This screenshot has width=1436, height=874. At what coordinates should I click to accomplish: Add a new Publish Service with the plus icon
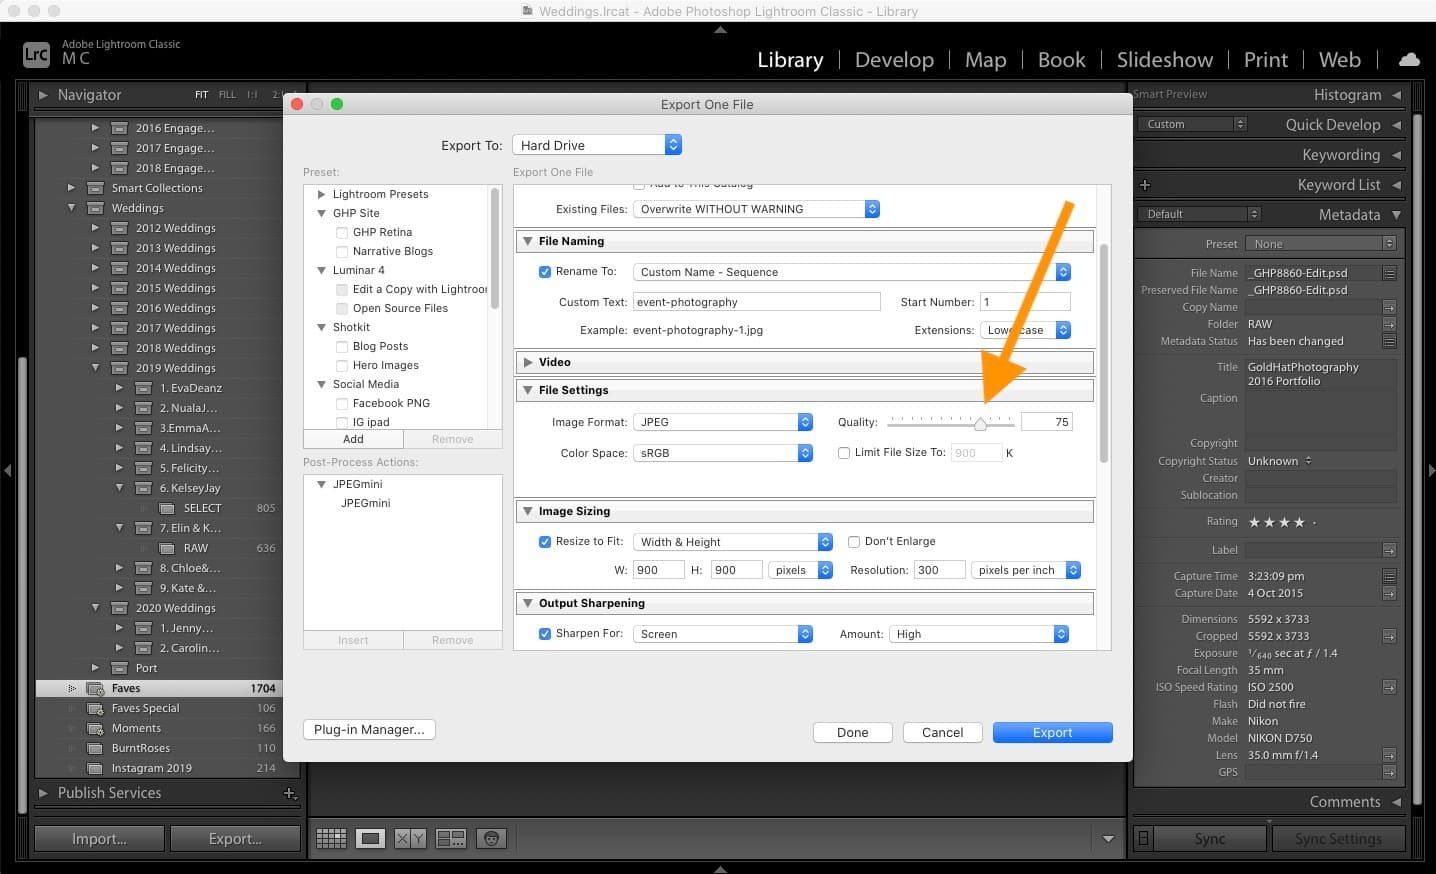[289, 793]
